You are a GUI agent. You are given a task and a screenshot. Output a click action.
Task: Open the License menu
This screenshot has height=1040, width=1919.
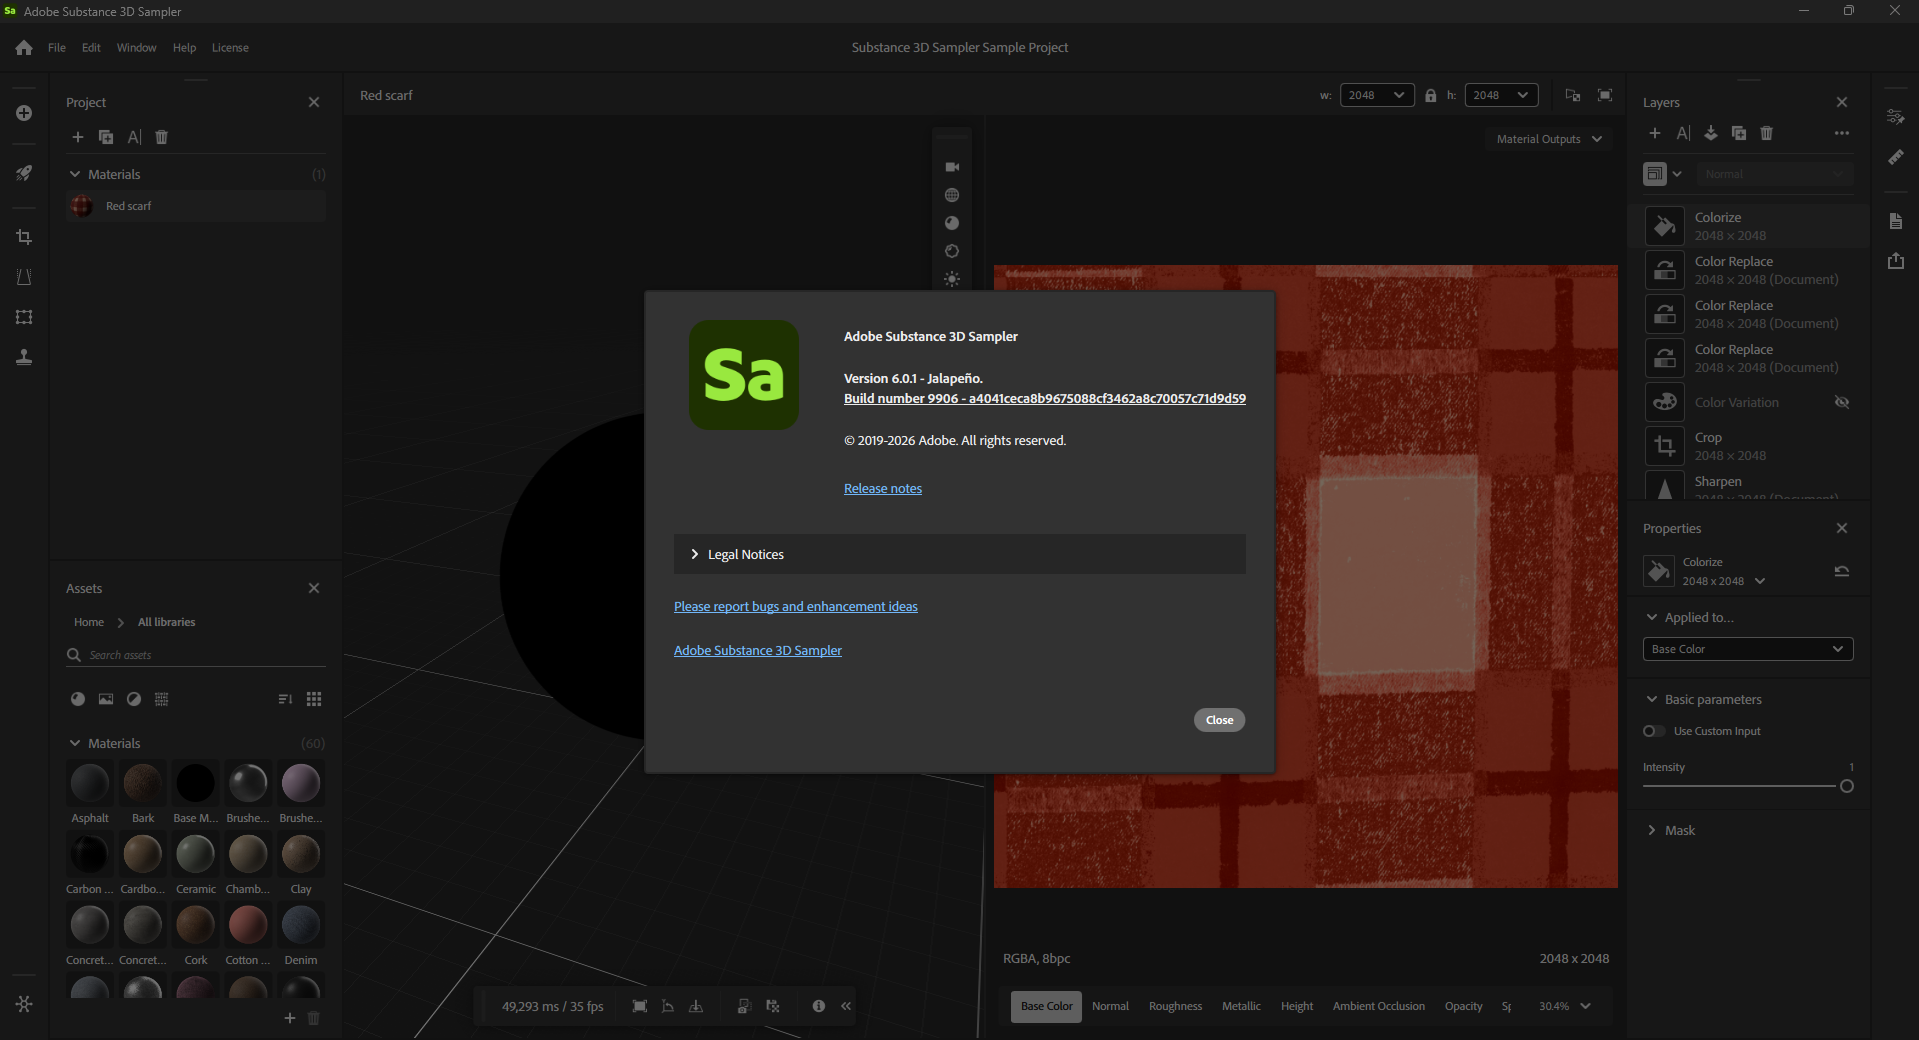[x=230, y=48]
